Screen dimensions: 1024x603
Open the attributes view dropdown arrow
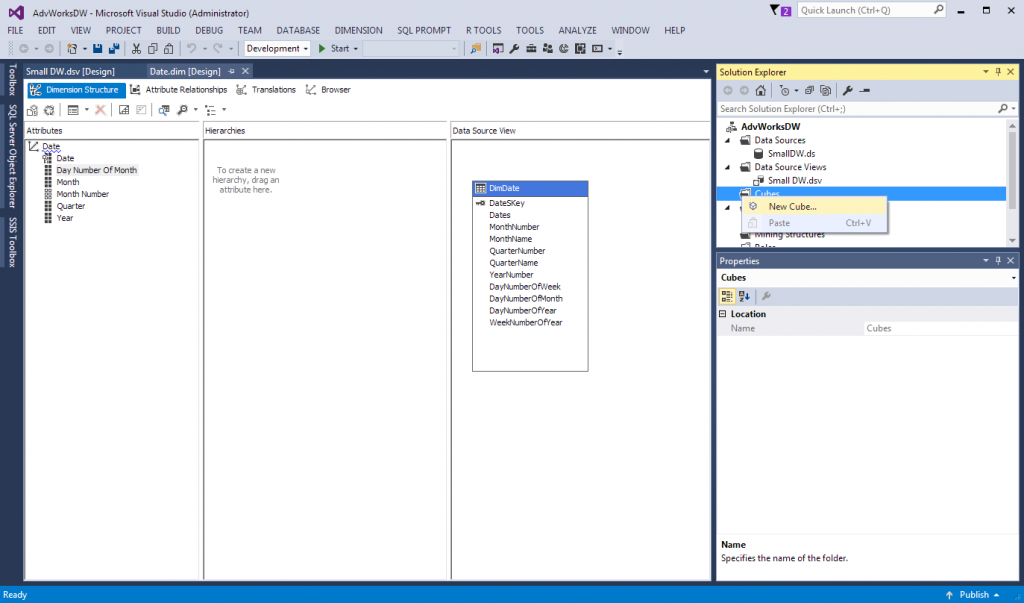[86, 110]
